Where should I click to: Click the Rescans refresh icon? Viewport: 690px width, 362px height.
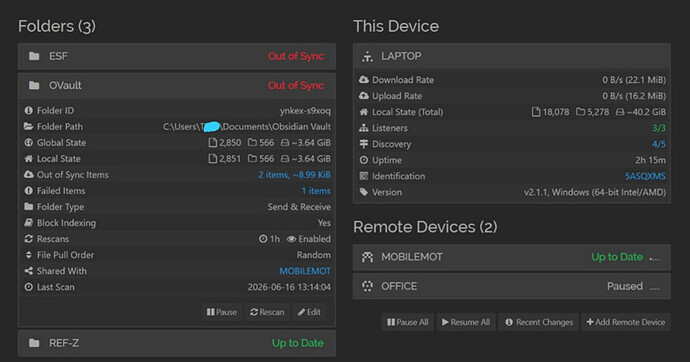(x=29, y=239)
